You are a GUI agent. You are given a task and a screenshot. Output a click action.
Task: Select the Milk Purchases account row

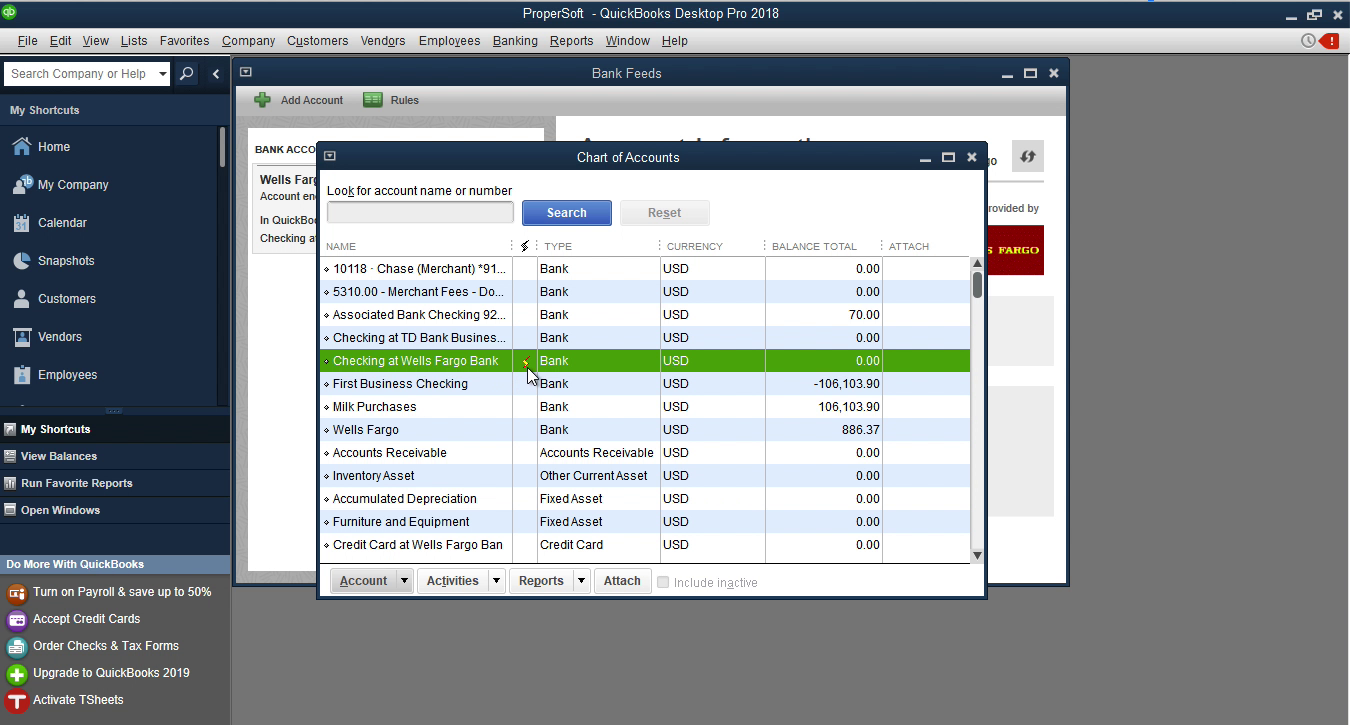click(x=645, y=407)
